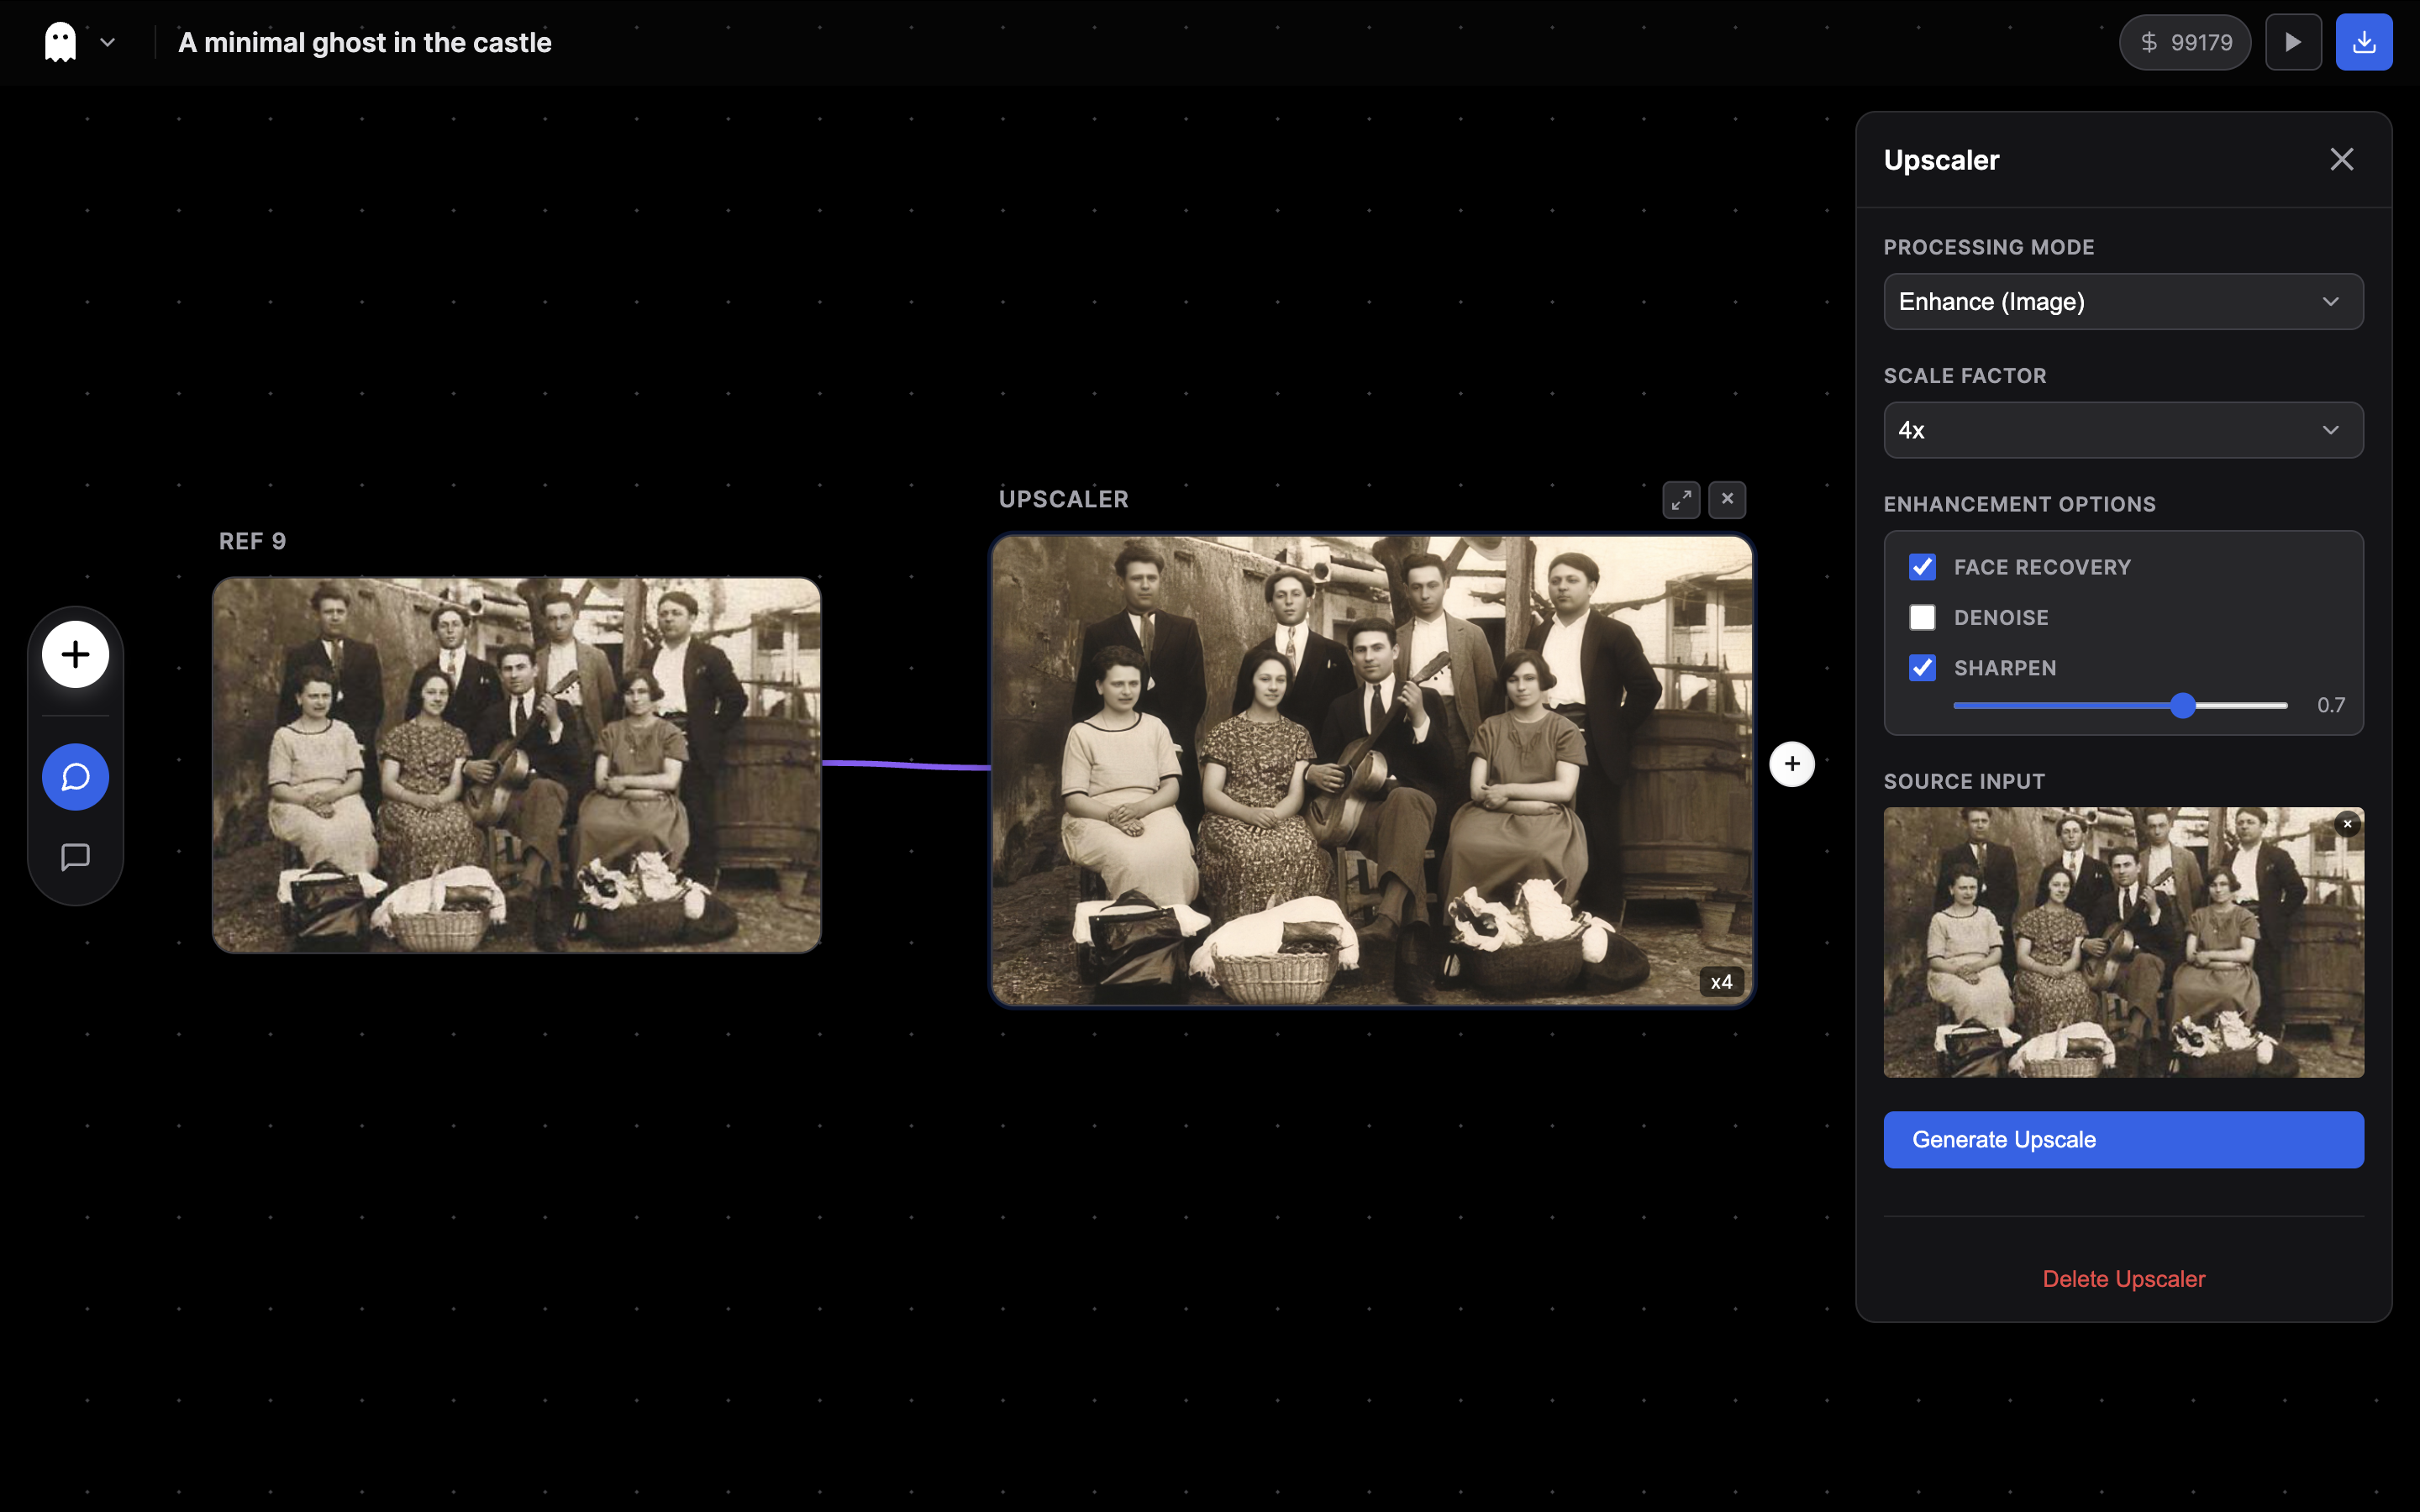Image resolution: width=2420 pixels, height=1512 pixels.
Task: Click the plus connector beside Upscaler node
Action: click(1791, 764)
